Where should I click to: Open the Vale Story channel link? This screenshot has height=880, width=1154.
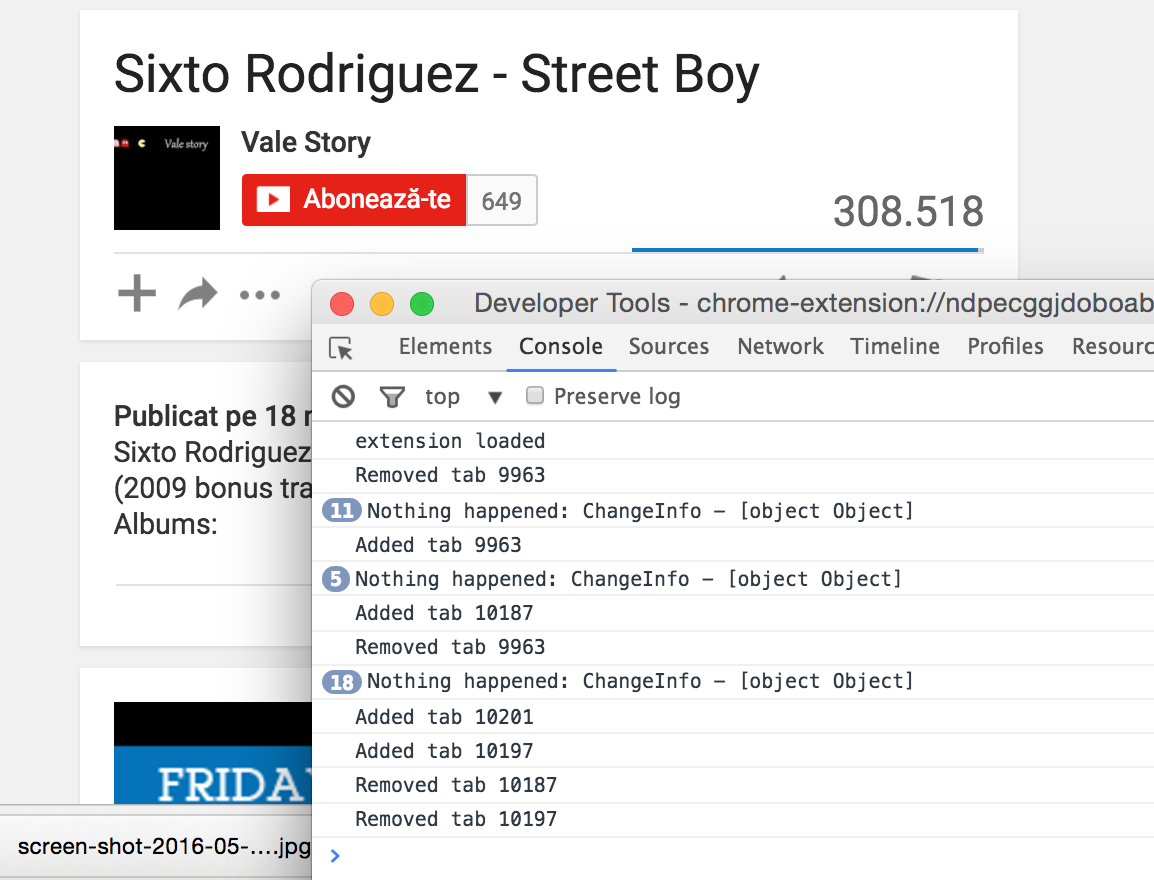(306, 142)
